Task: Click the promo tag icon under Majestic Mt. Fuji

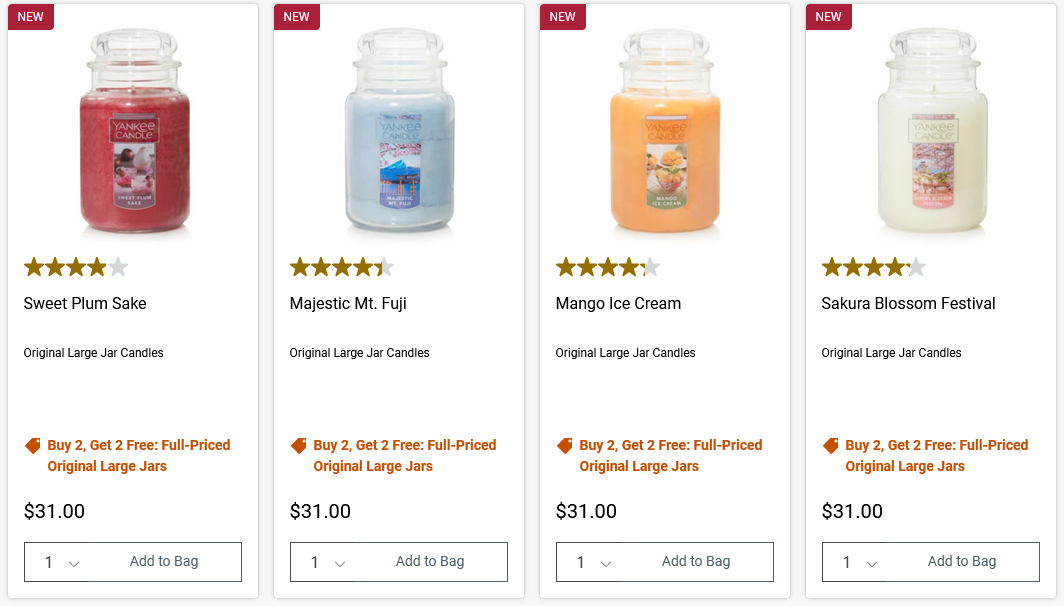Action: pos(297,445)
